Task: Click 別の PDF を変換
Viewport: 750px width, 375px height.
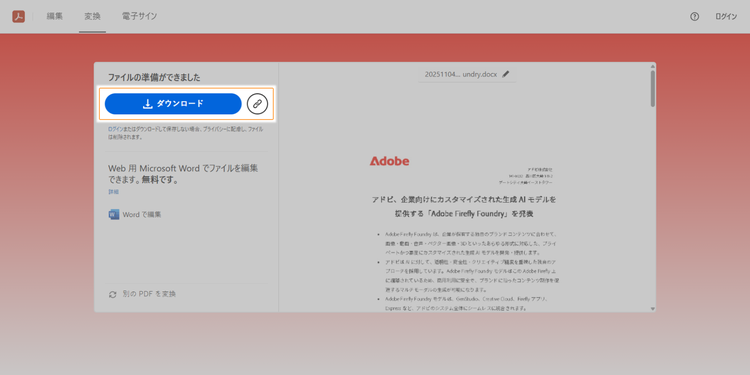Action: (149, 294)
